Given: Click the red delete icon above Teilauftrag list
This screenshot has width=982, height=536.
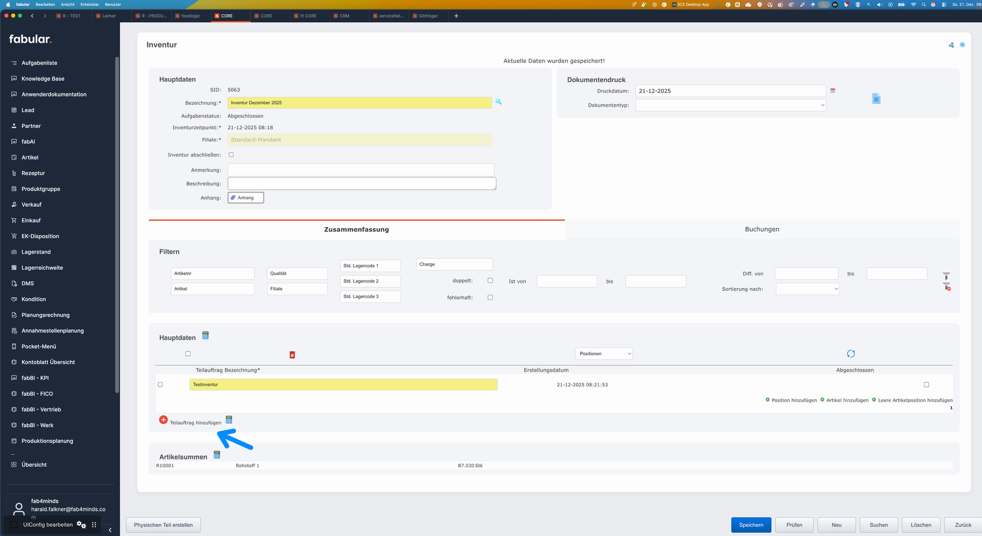Looking at the screenshot, I should pos(292,355).
